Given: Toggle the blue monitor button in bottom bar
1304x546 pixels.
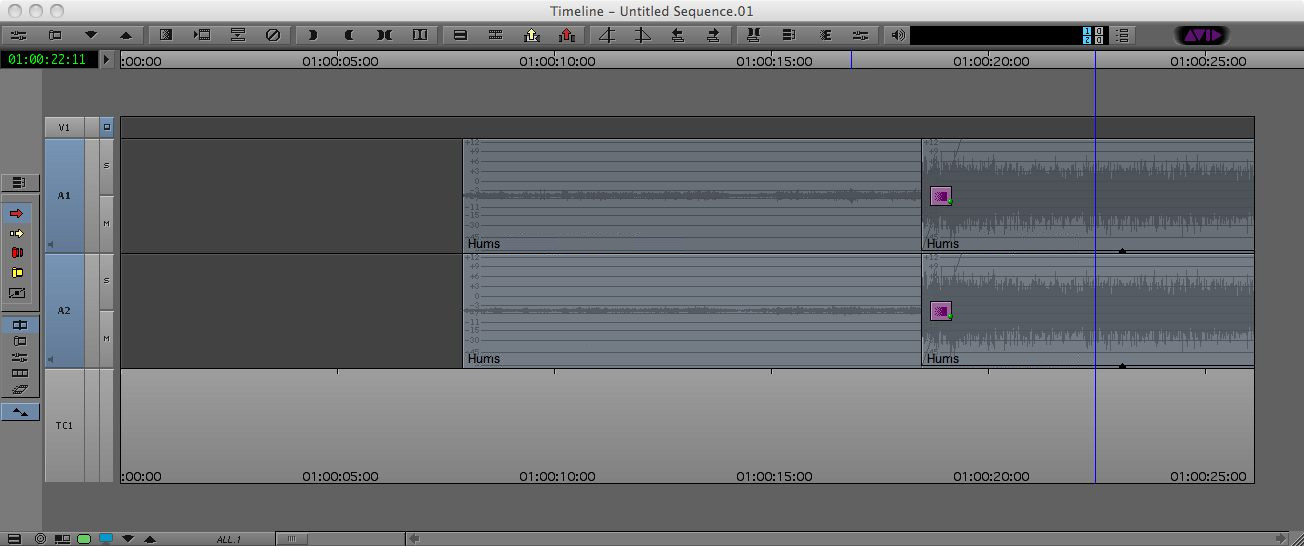Looking at the screenshot, I should coord(105,539).
